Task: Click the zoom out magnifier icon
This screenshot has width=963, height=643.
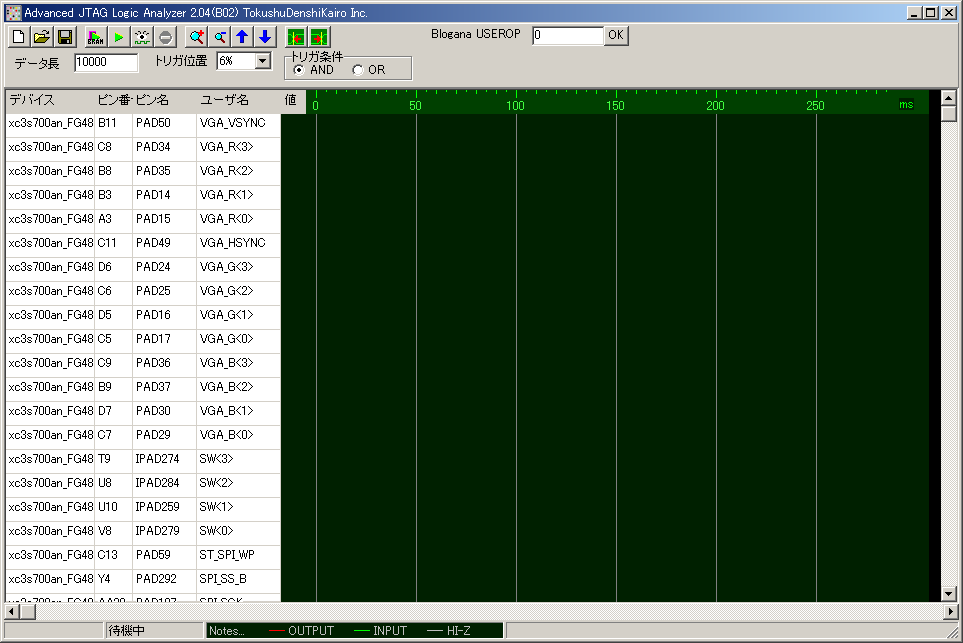Action: click(219, 37)
